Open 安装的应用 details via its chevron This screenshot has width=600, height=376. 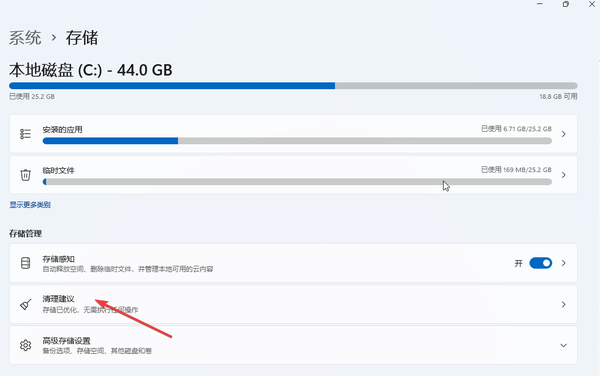(x=563, y=134)
